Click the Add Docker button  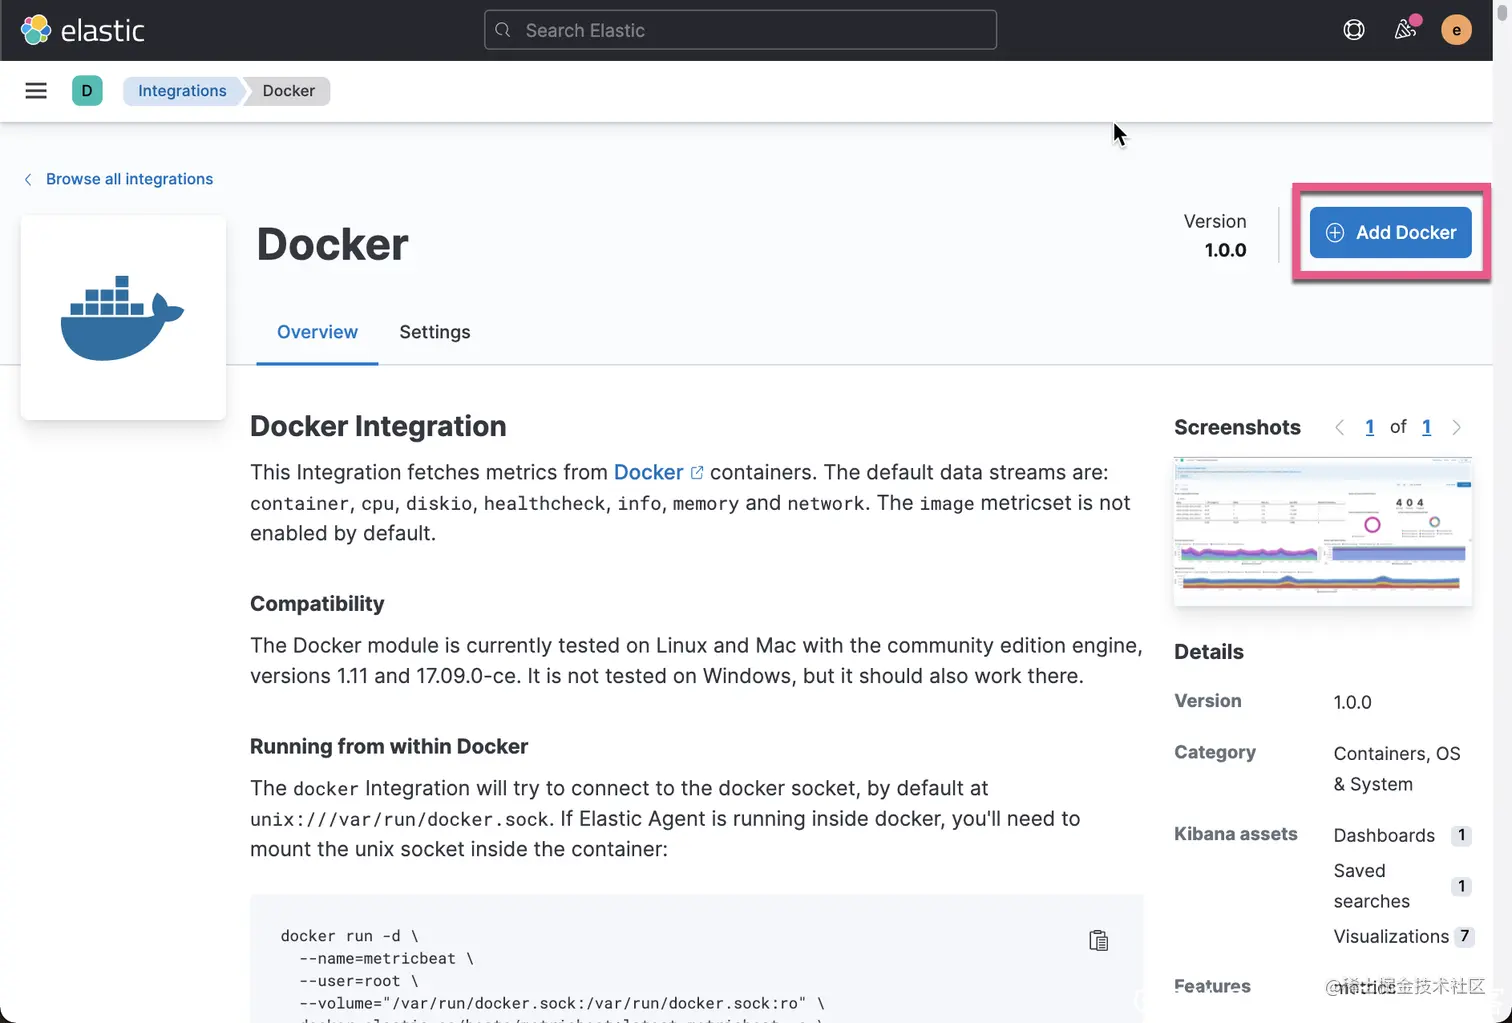click(x=1390, y=232)
